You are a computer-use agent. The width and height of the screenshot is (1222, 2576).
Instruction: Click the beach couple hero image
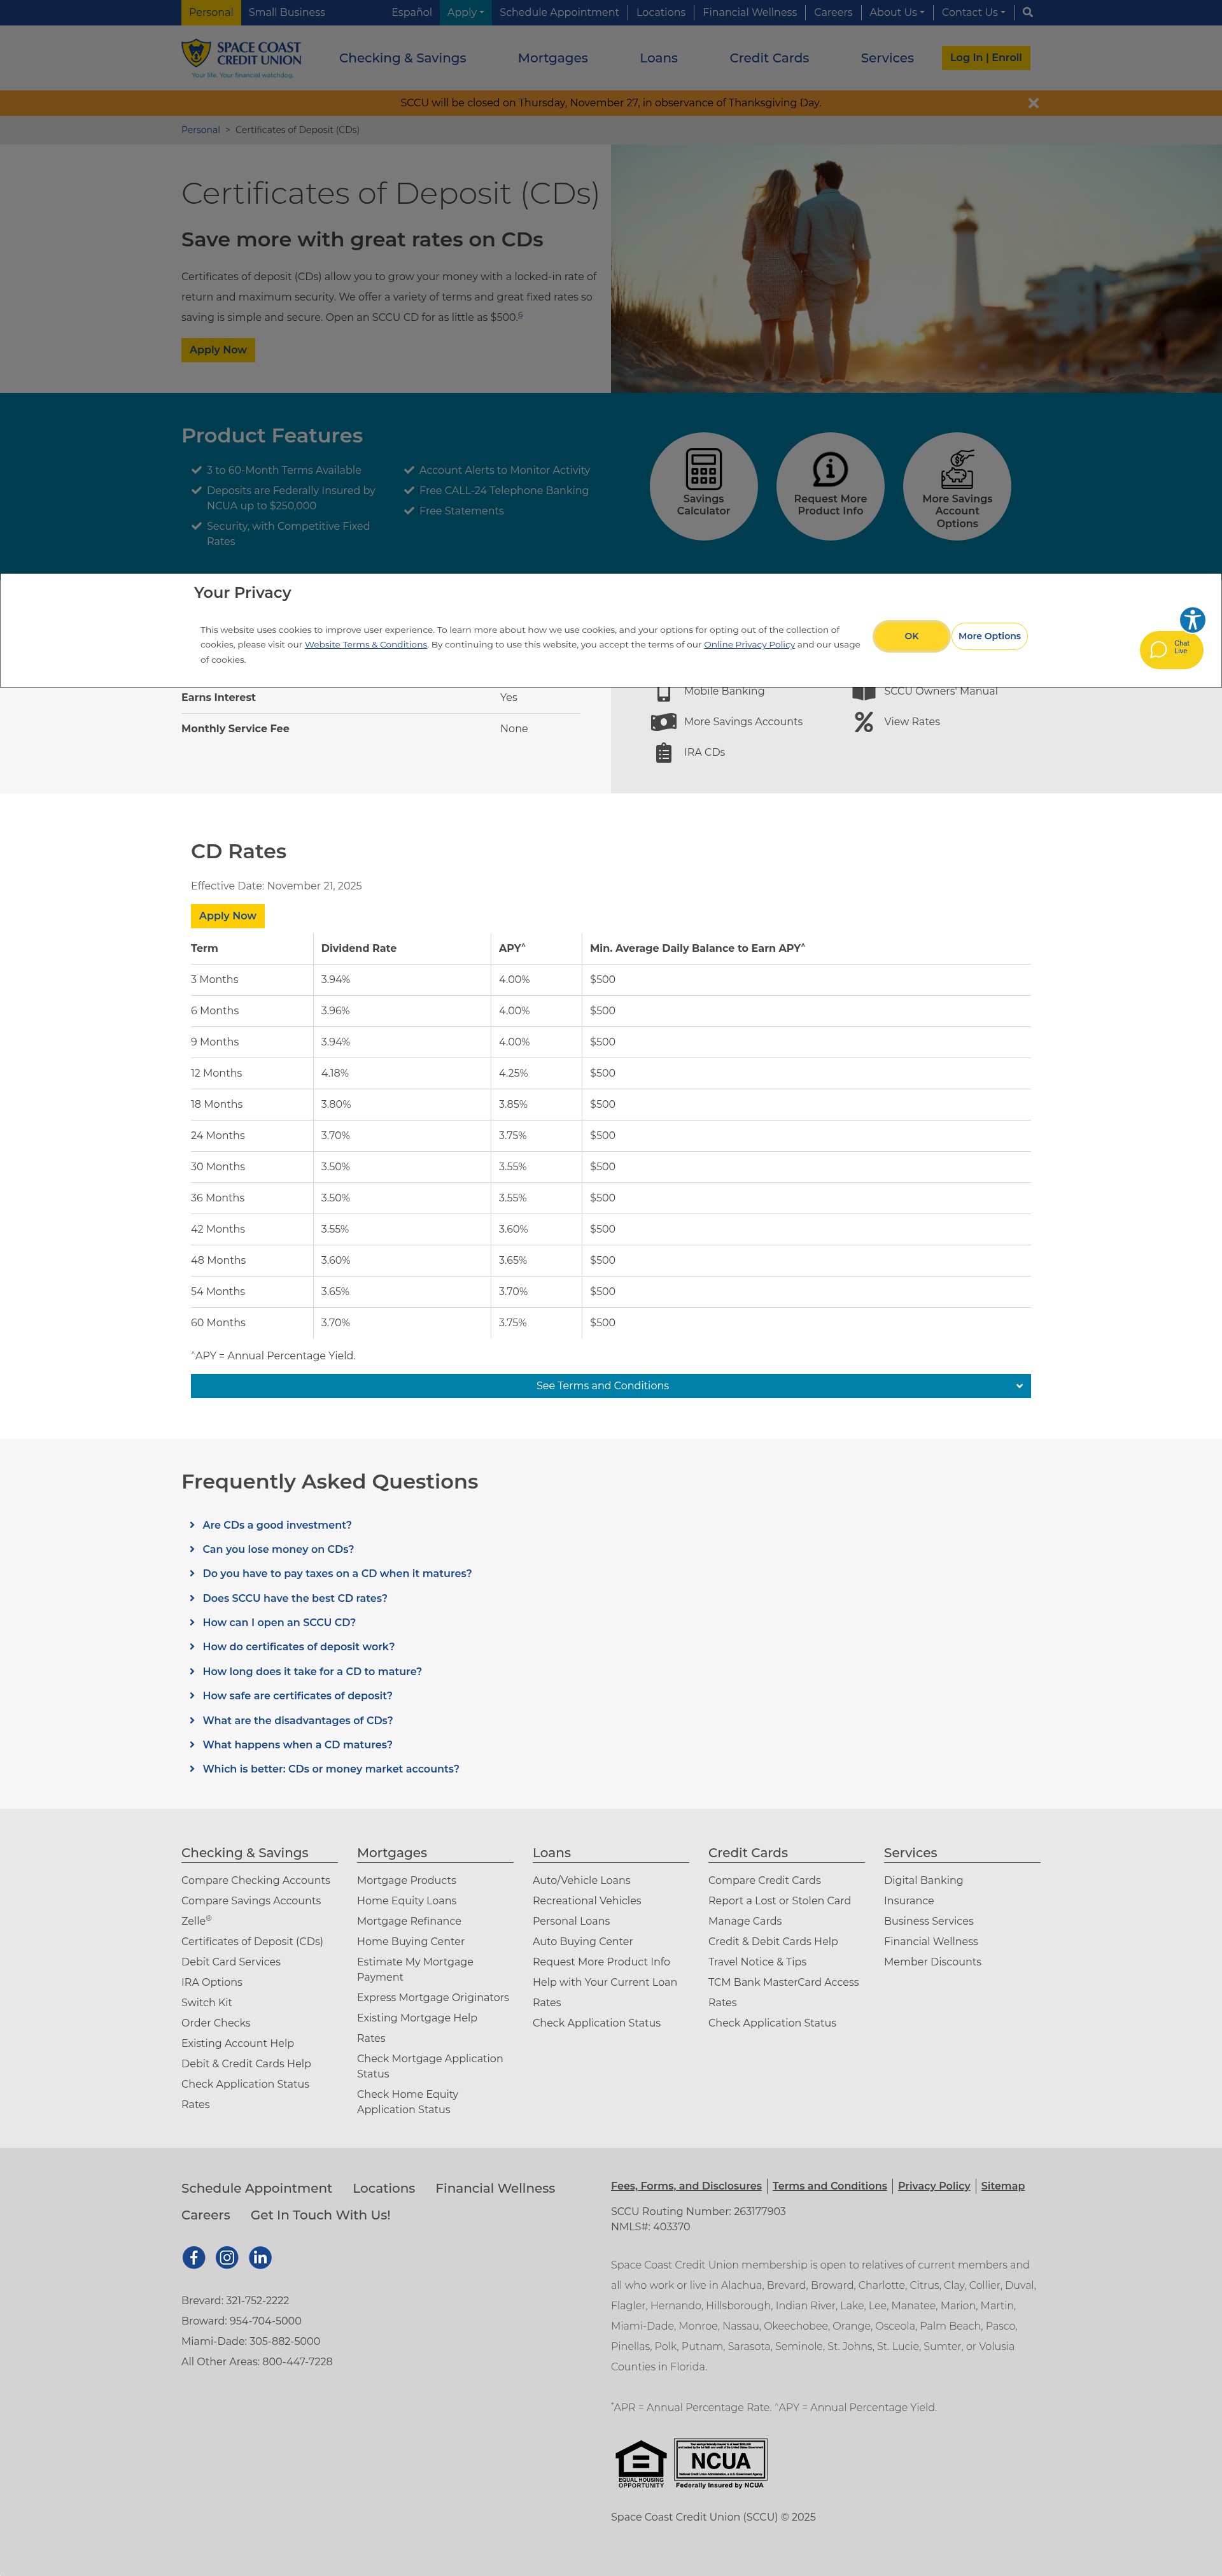pyautogui.click(x=916, y=268)
